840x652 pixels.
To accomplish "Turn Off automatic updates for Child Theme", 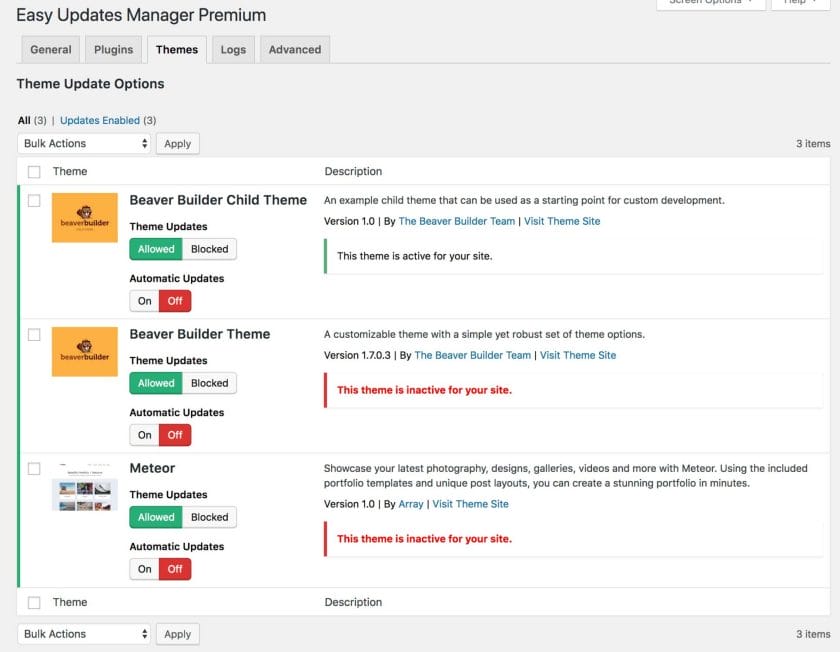I will 175,301.
